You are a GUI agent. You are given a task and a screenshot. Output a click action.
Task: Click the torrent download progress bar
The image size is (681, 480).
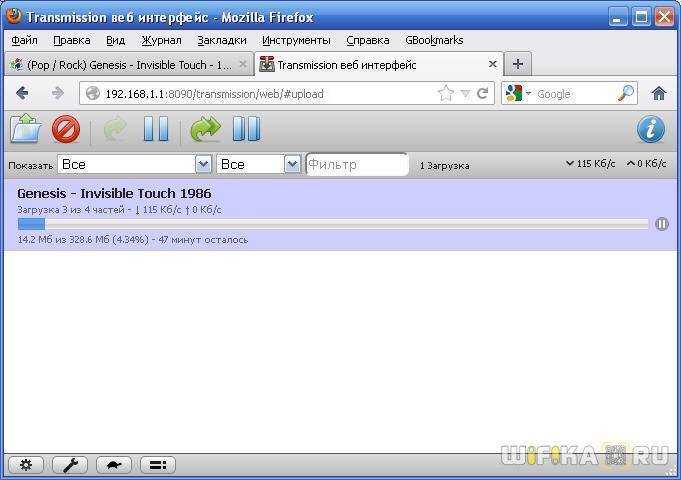[334, 224]
